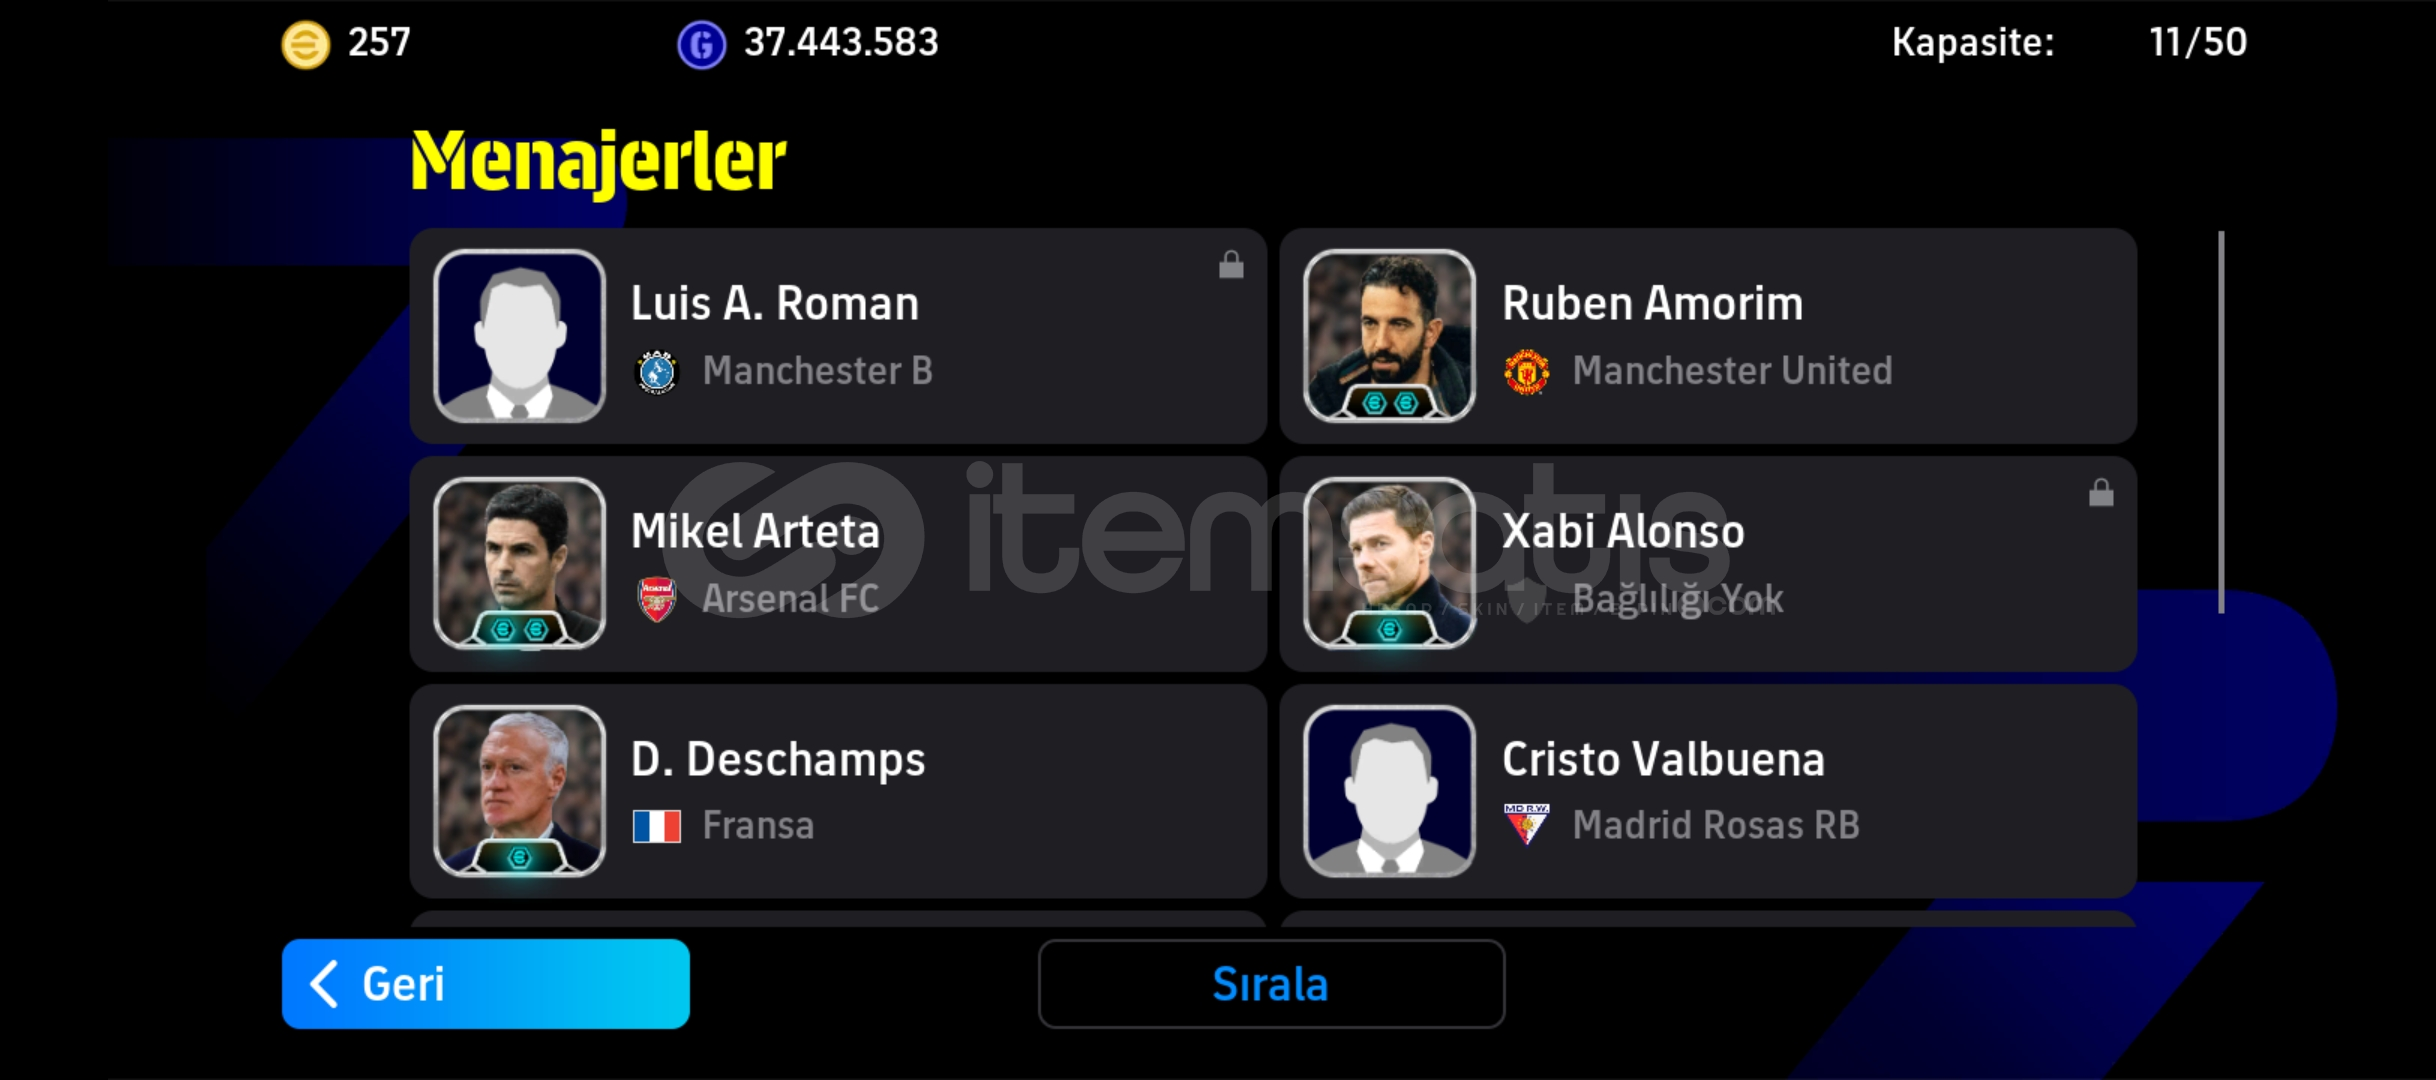The height and width of the screenshot is (1080, 2436).
Task: Select the Cristo Valbuena manager card
Action: coord(1708,791)
